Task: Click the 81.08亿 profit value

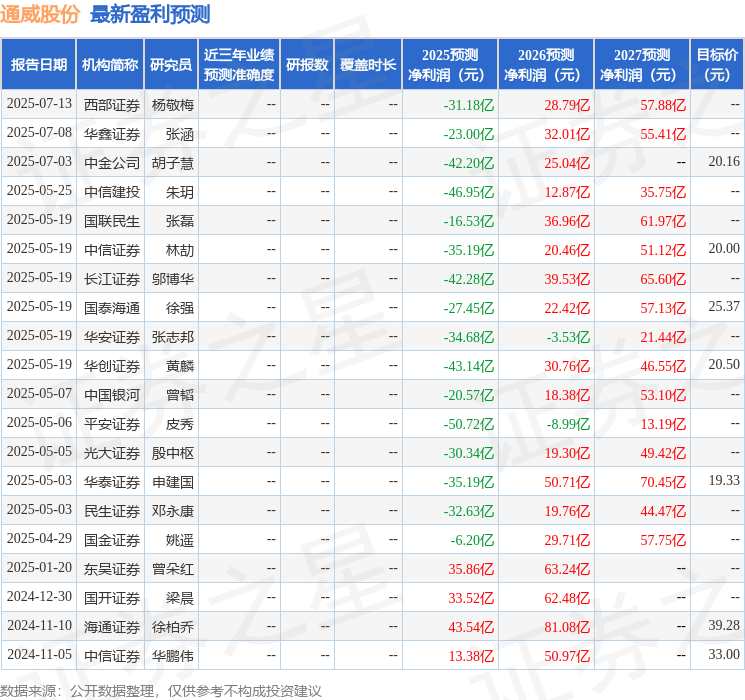Action: (x=567, y=627)
